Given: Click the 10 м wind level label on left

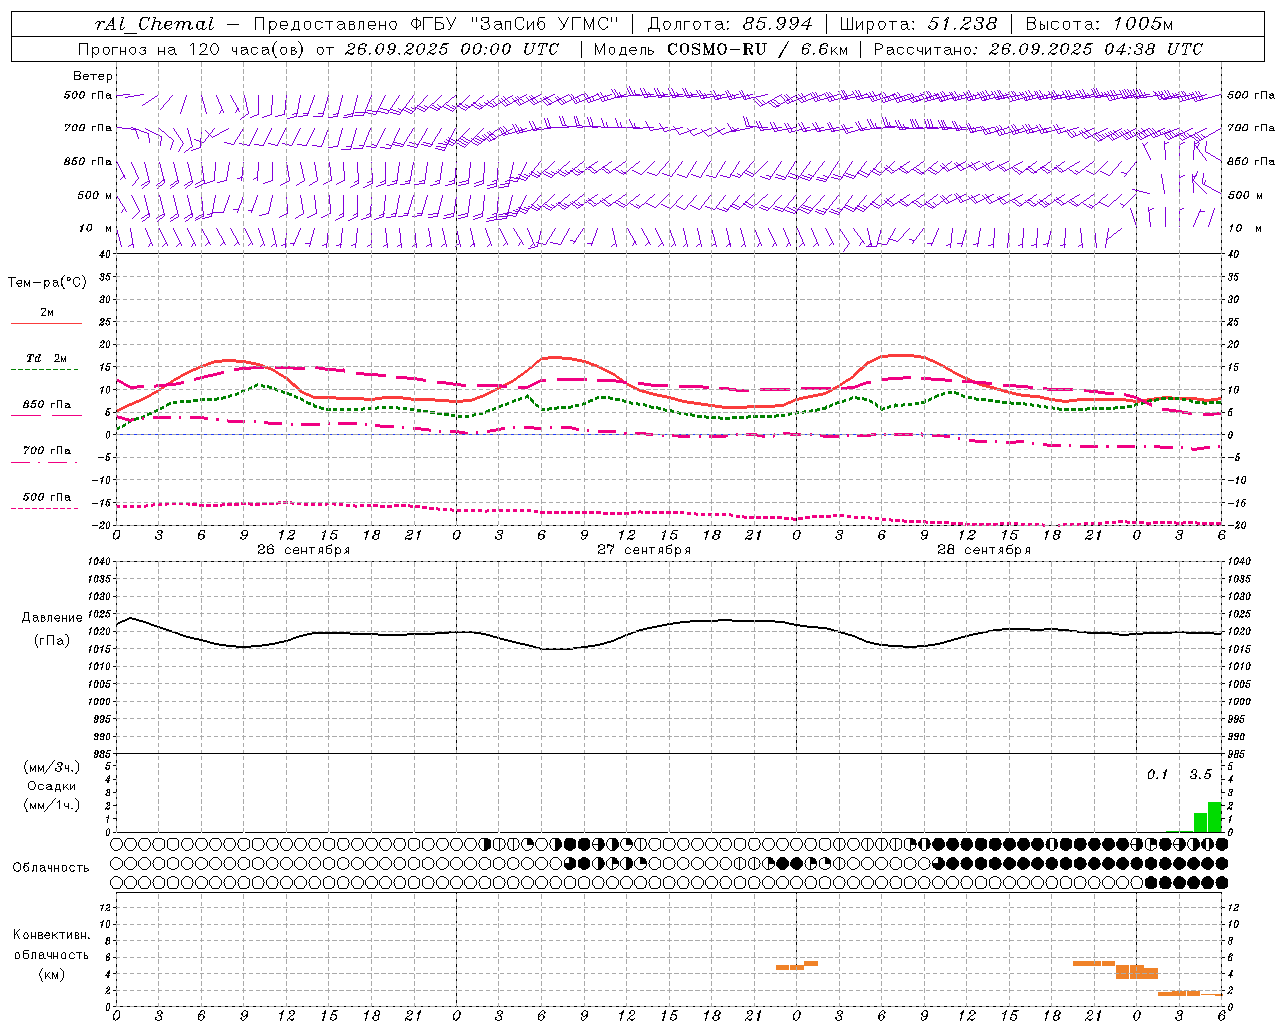Looking at the screenshot, I should 95,228.
